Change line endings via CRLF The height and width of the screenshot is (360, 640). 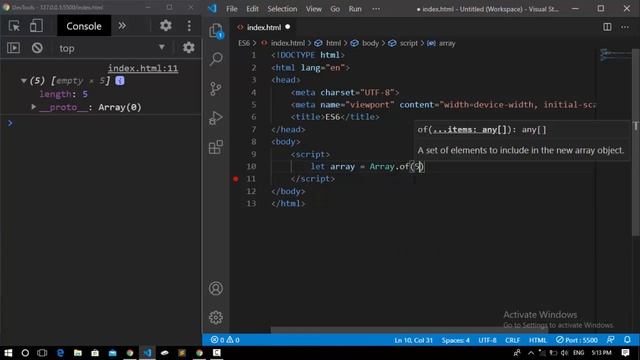[x=512, y=340]
